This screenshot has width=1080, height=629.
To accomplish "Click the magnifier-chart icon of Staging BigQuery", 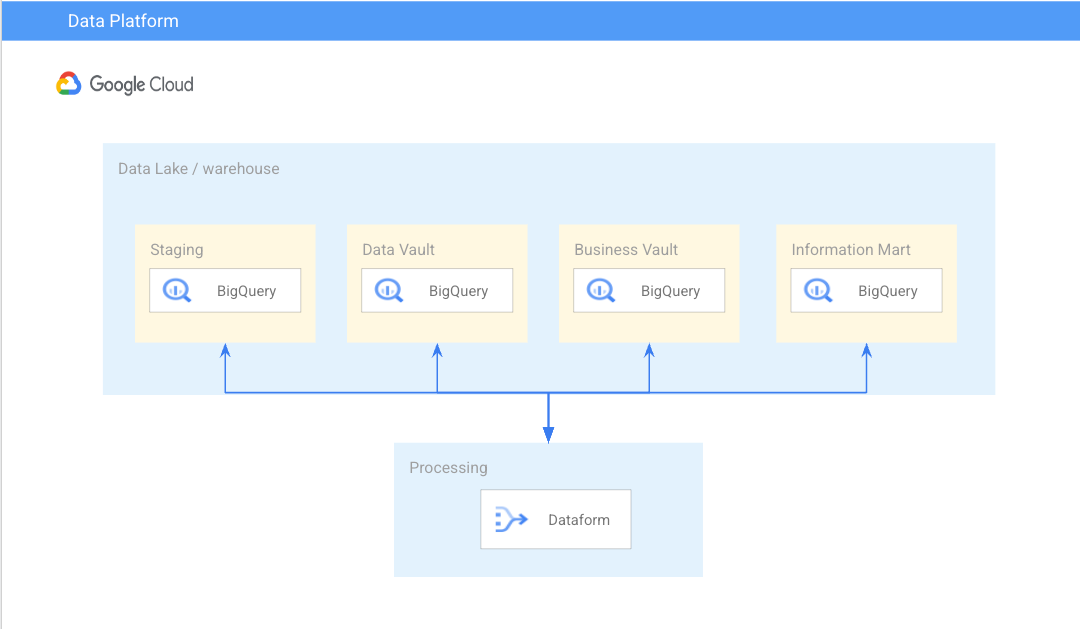I will (175, 290).
